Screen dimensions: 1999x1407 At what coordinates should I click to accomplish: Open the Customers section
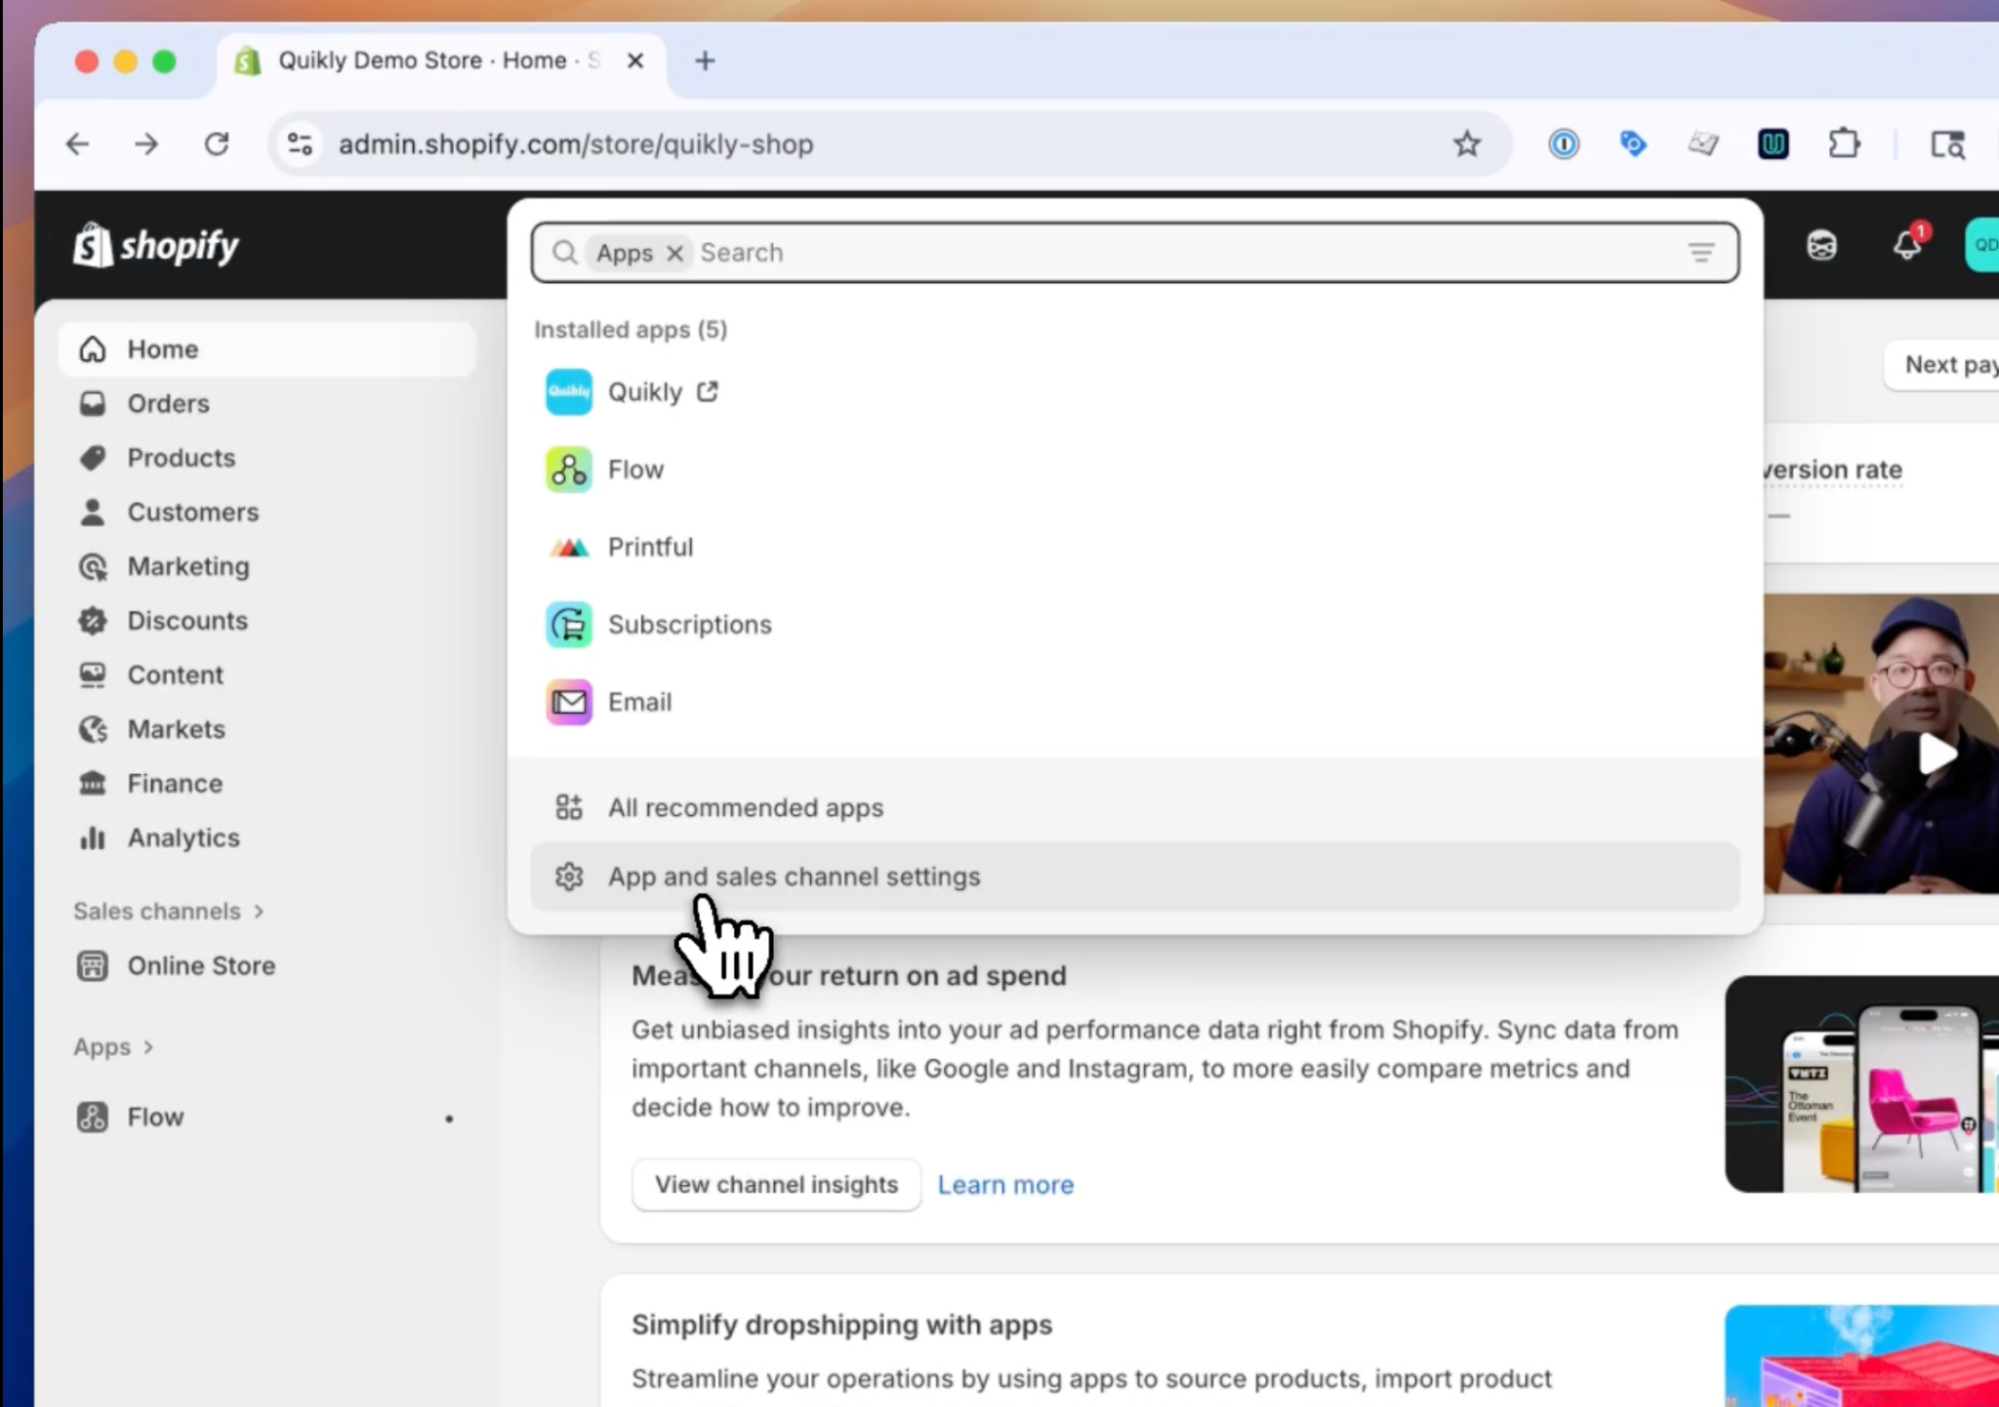[192, 511]
